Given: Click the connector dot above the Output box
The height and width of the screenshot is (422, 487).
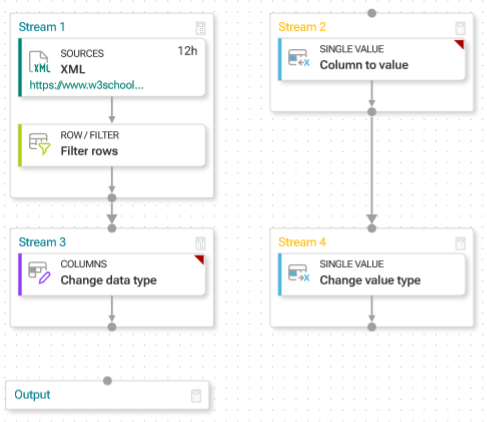Looking at the screenshot, I should coord(107,381).
